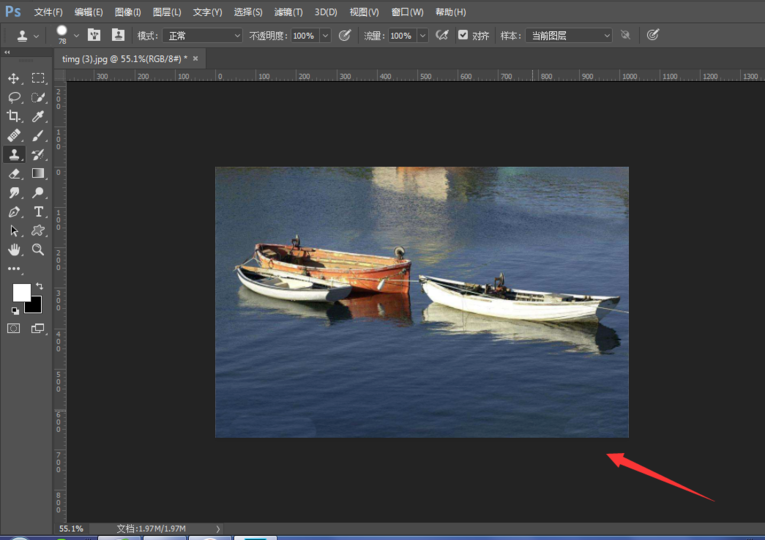The height and width of the screenshot is (540, 765).
Task: Choose the Horizontal Type tool
Action: pos(38,212)
